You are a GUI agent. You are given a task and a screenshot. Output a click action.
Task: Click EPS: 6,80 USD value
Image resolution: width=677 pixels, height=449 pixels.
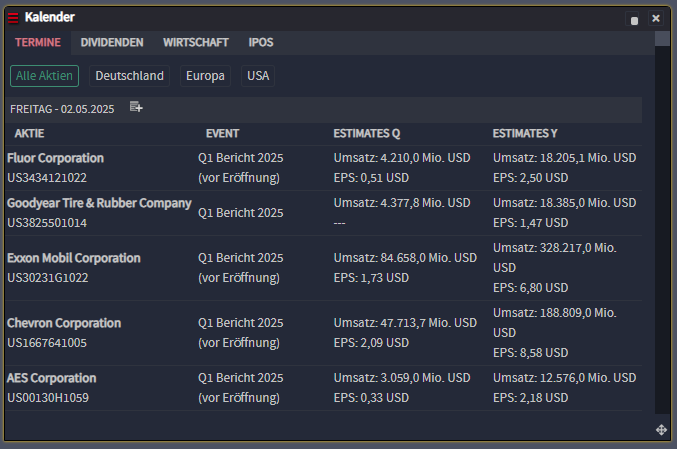click(531, 288)
